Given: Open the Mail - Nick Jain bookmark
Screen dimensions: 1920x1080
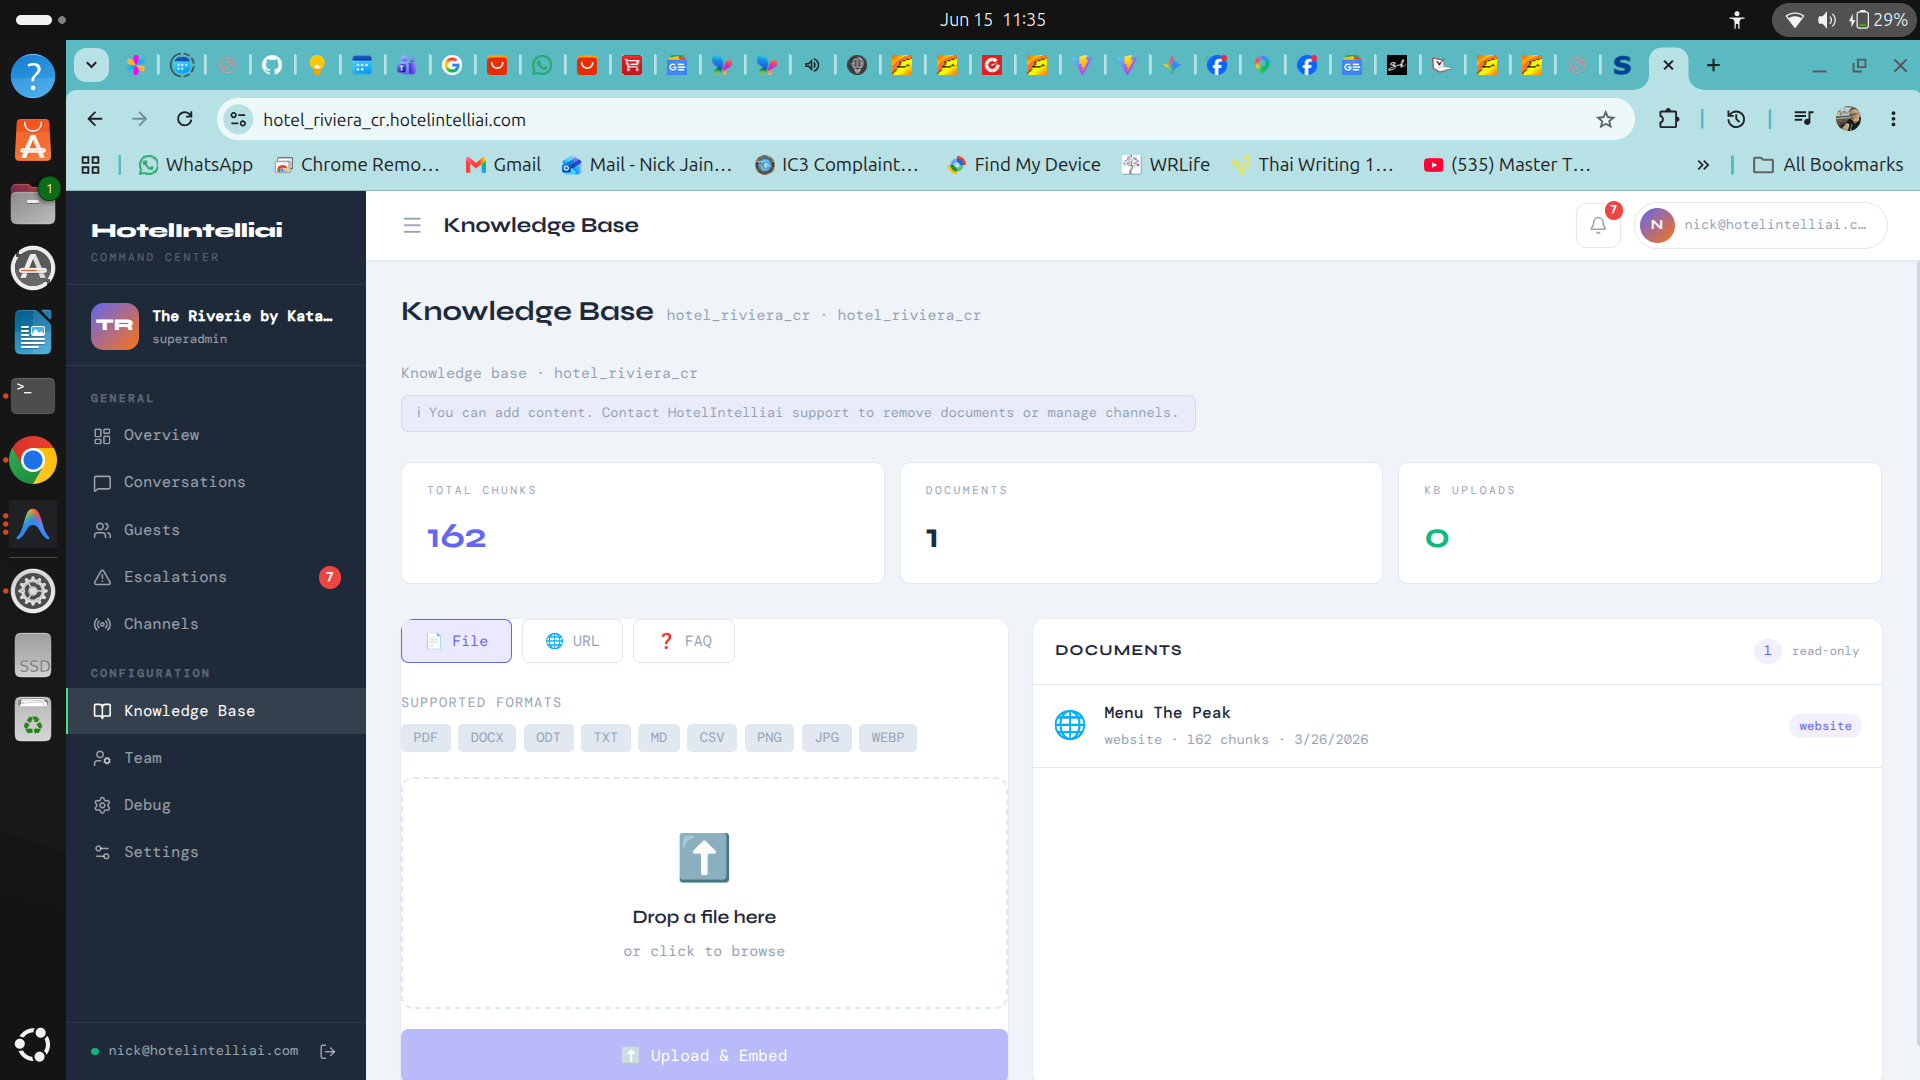Looking at the screenshot, I should pyautogui.click(x=647, y=165).
